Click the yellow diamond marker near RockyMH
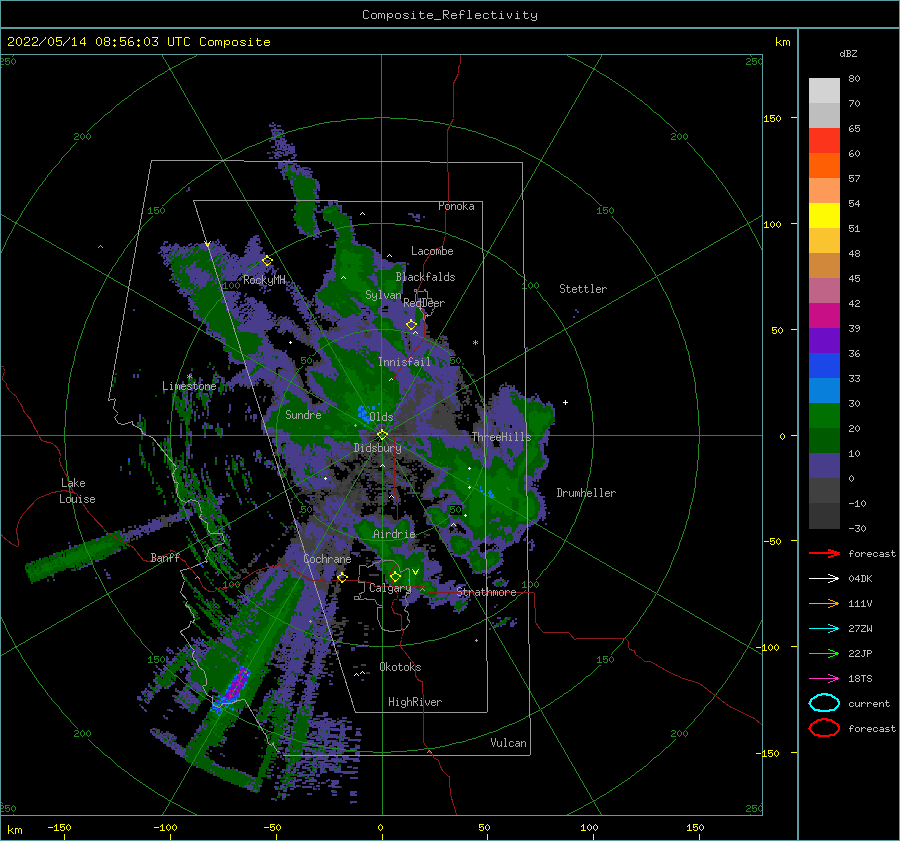 [x=267, y=261]
